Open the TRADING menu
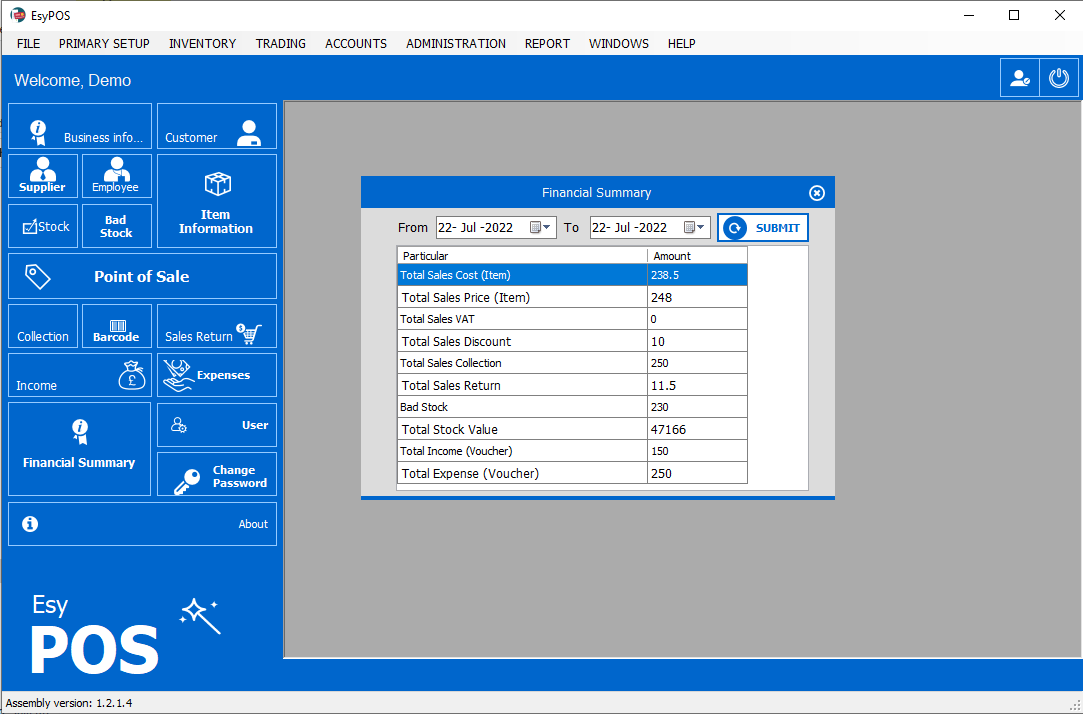 280,43
